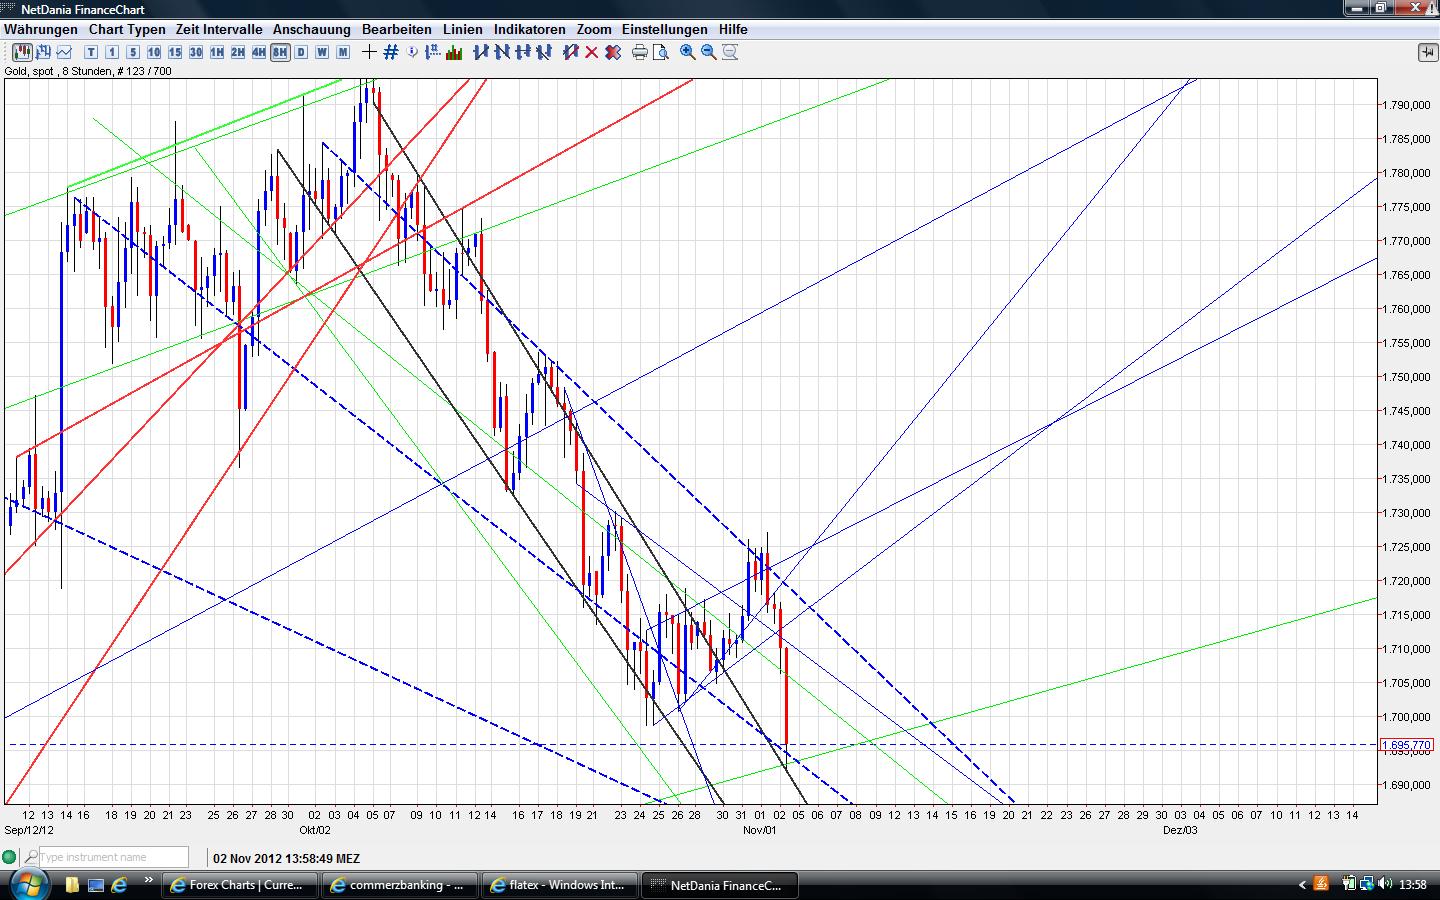Expand the quick launch overflow chevron

coord(149,881)
